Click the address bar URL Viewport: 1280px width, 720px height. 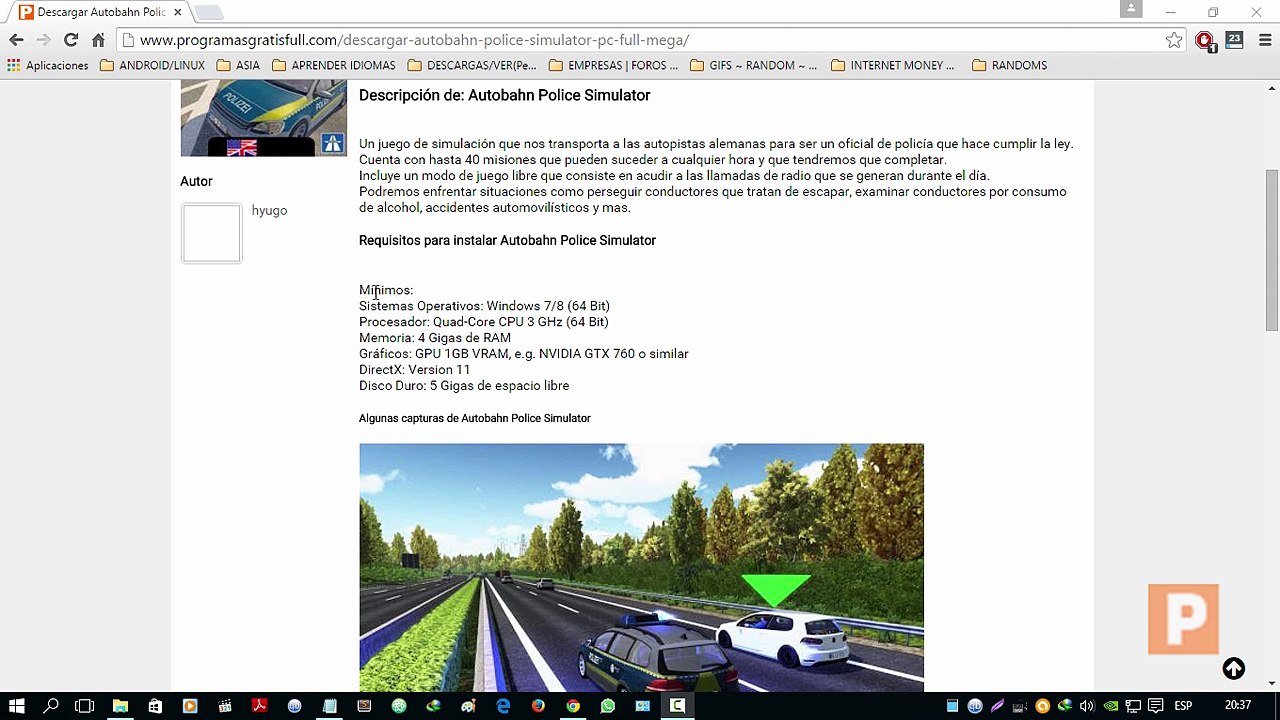(x=414, y=40)
